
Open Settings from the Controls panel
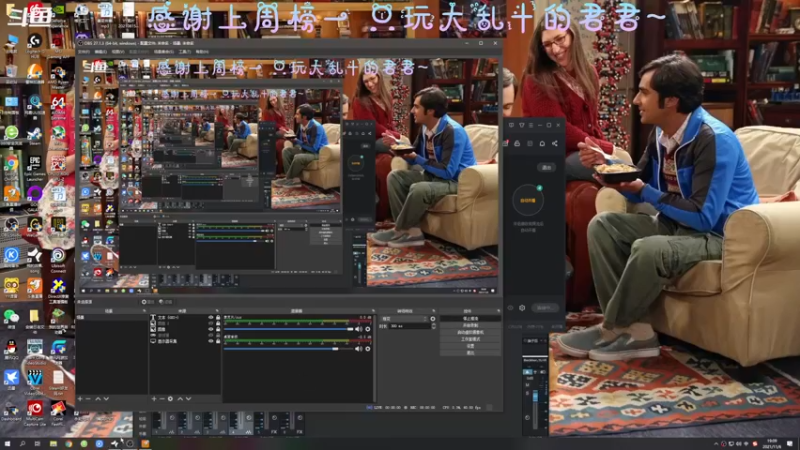pos(470,346)
